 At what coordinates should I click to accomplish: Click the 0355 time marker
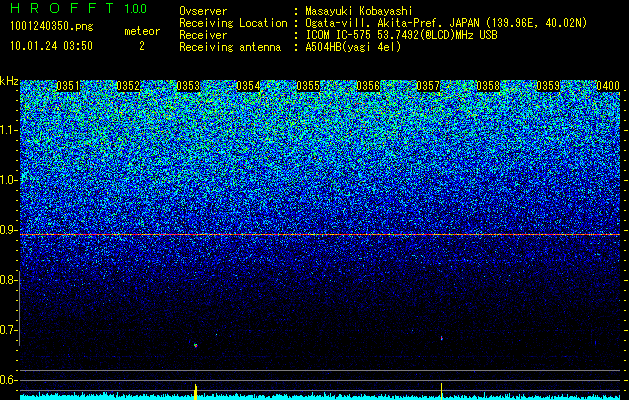coord(308,86)
